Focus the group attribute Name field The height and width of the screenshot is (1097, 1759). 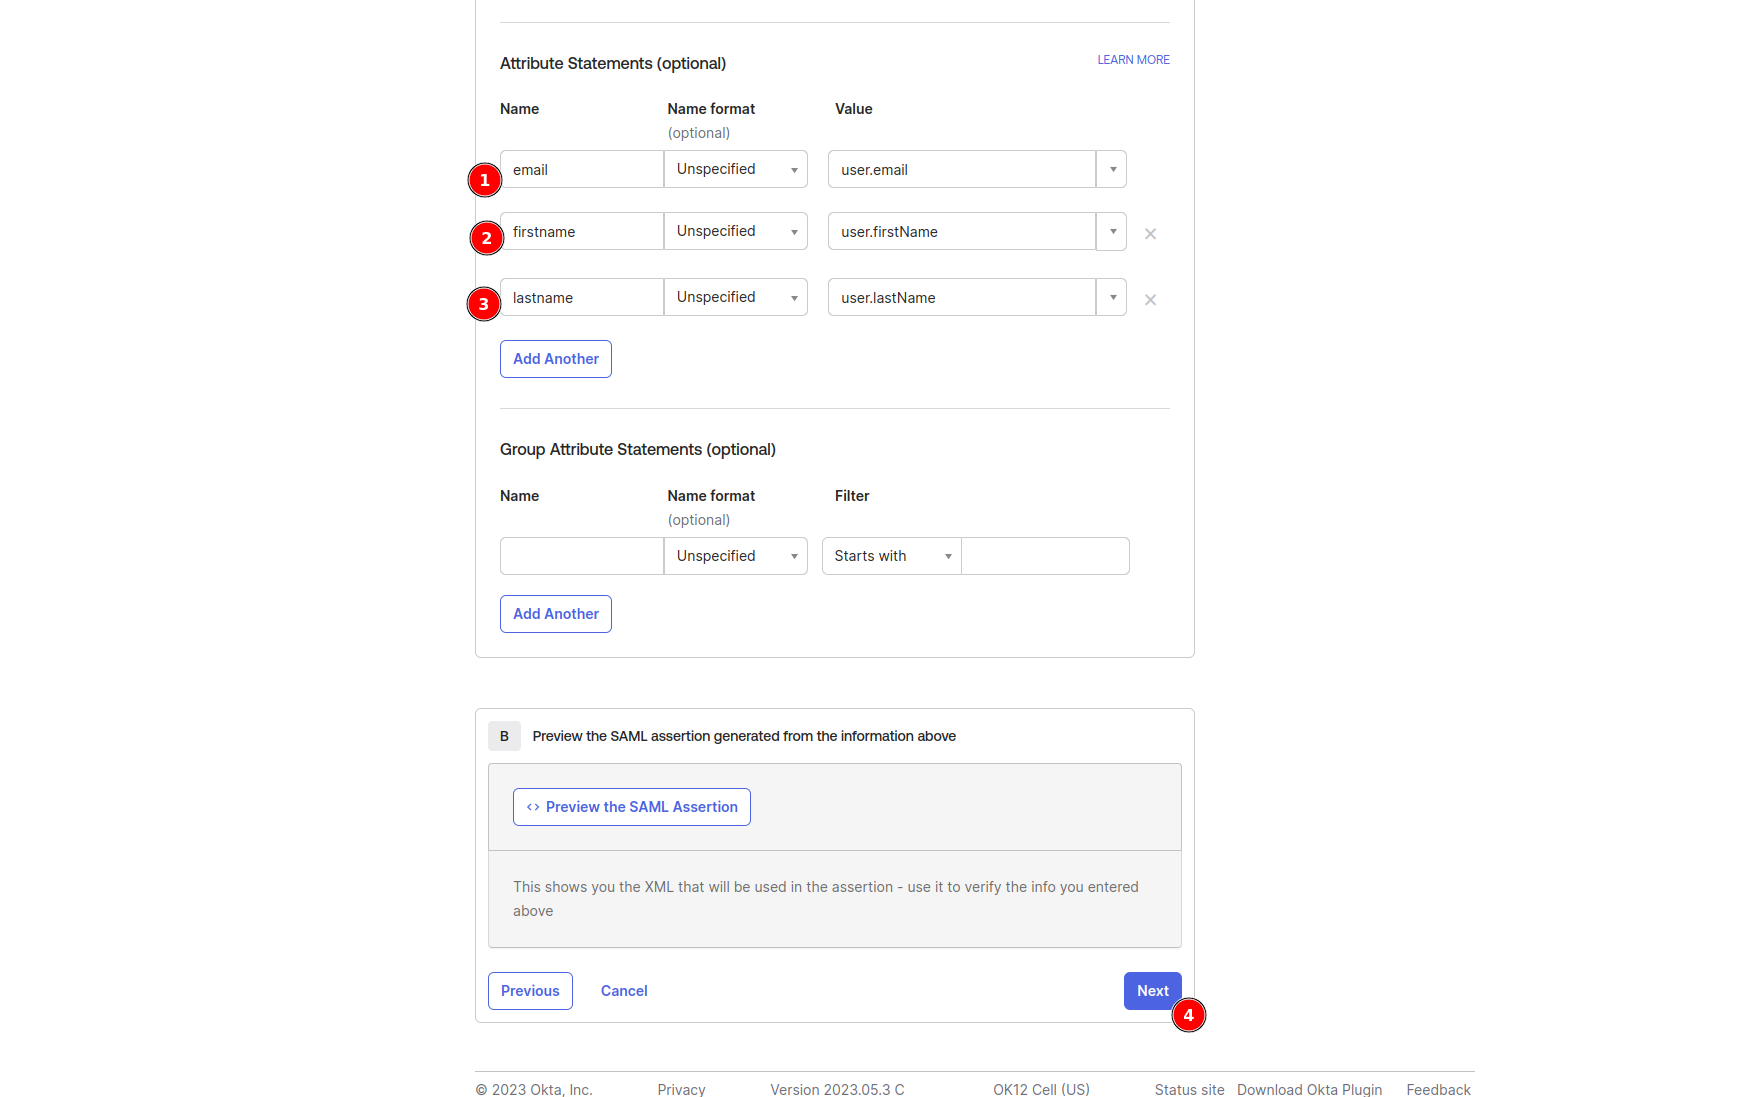(581, 556)
